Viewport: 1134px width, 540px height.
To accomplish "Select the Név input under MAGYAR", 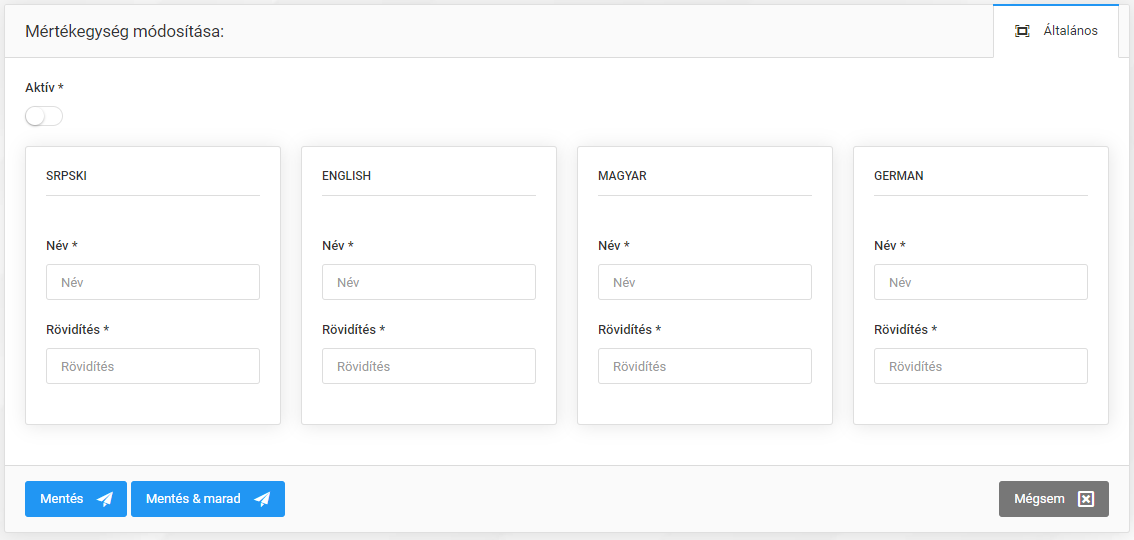I will pos(705,282).
